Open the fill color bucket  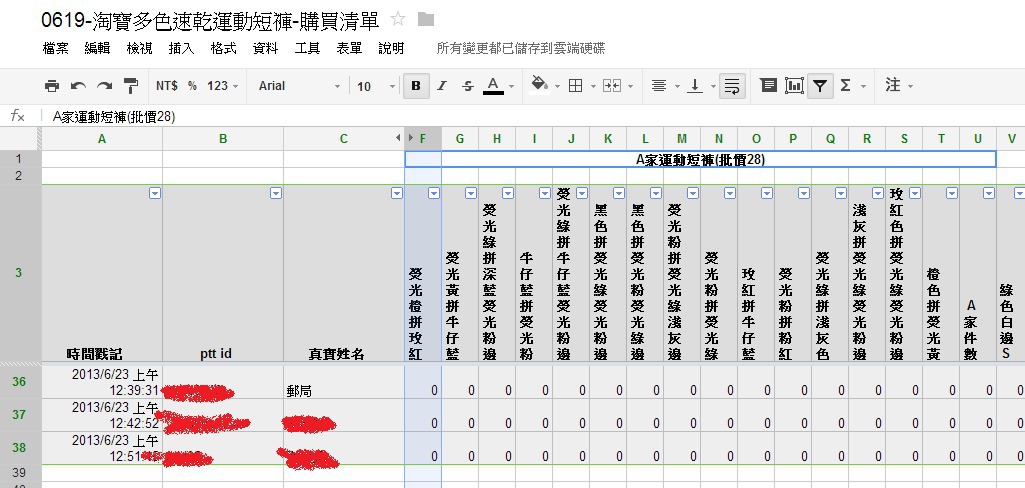pyautogui.click(x=541, y=86)
